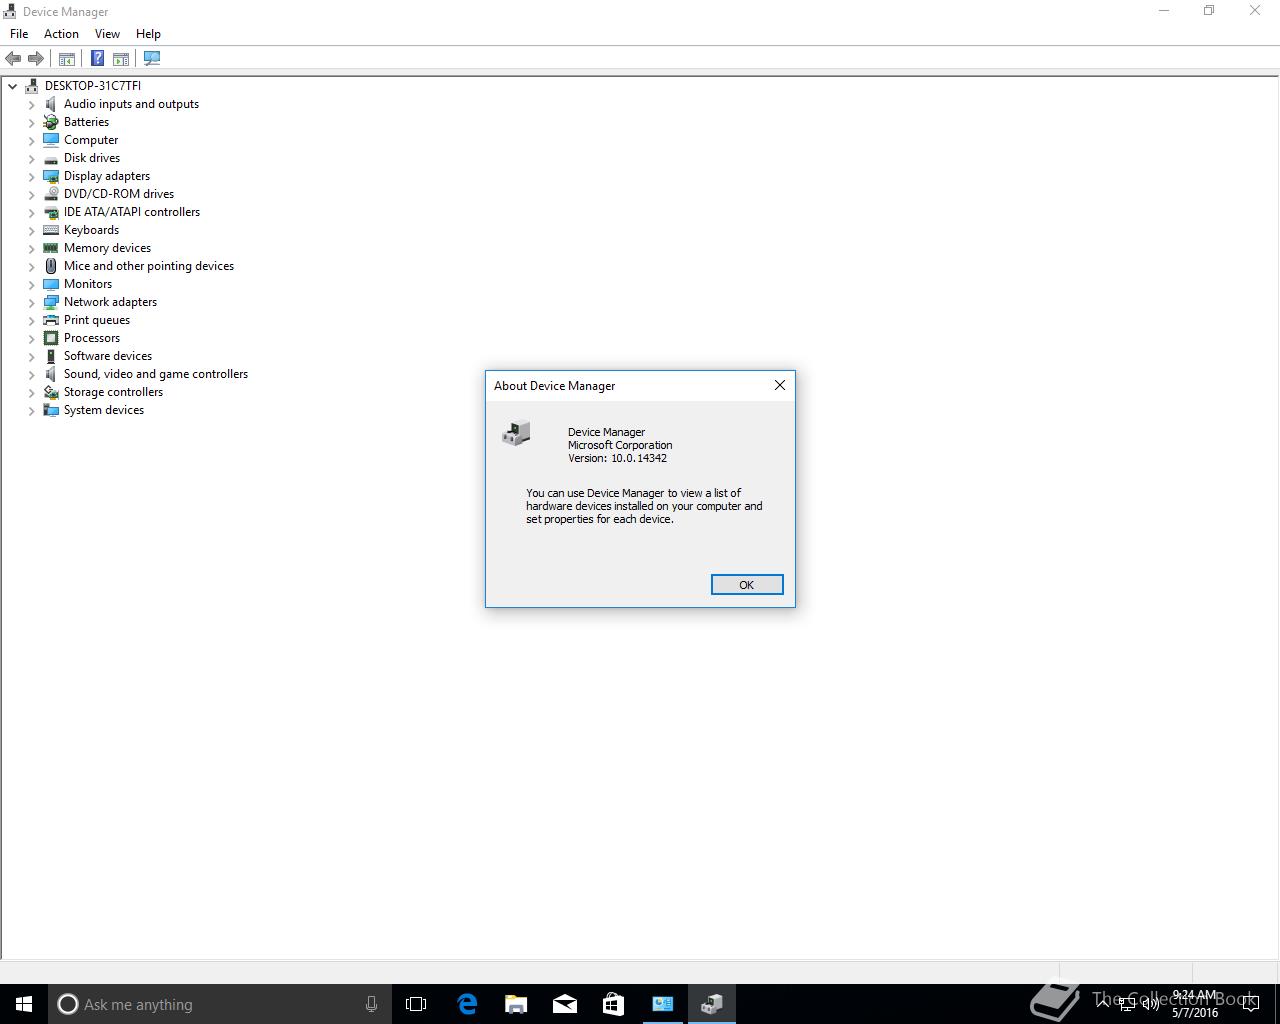The width and height of the screenshot is (1280, 1024).
Task: Click the Cortana microphone icon
Action: click(x=371, y=1004)
